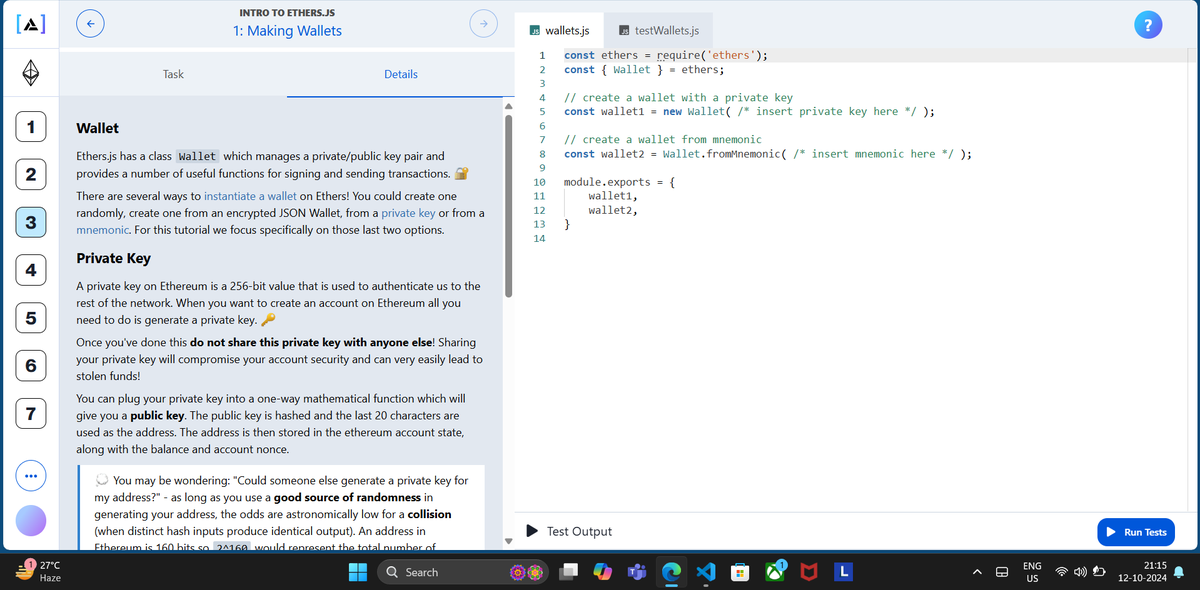
Task: Show hidden system tray icons chevron
Action: 975,573
